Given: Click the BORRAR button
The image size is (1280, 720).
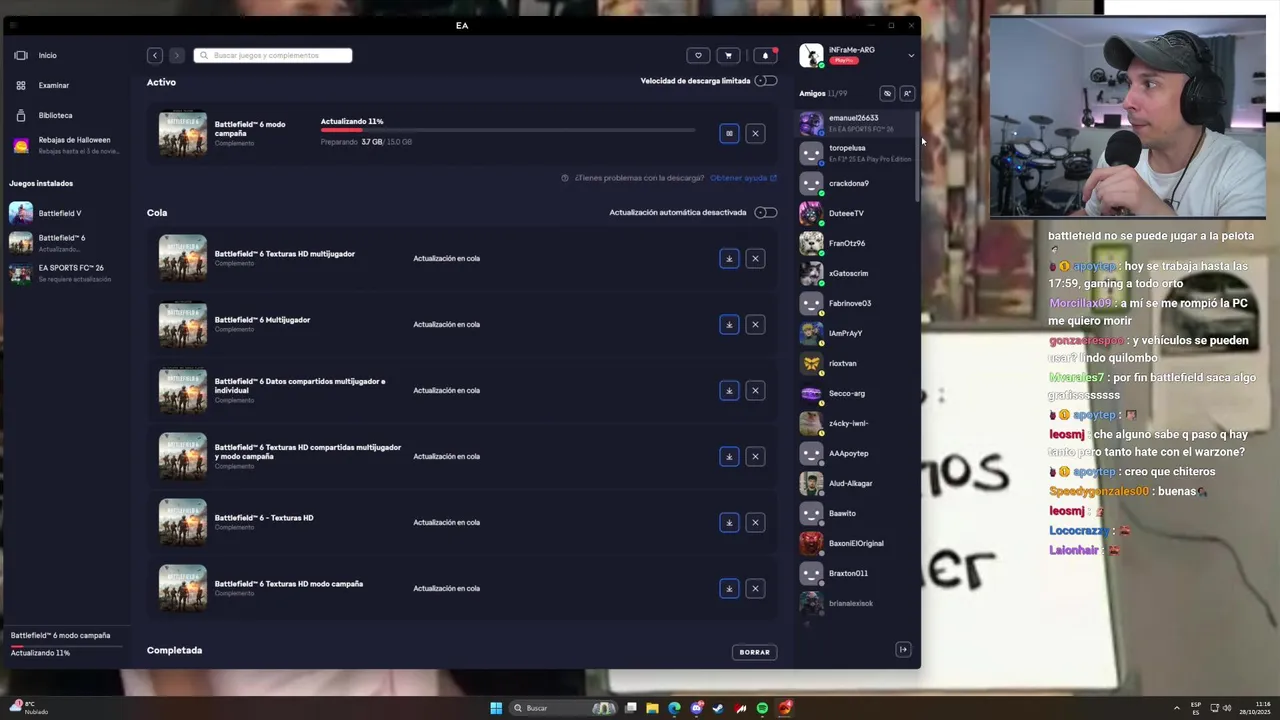Looking at the screenshot, I should (x=754, y=652).
